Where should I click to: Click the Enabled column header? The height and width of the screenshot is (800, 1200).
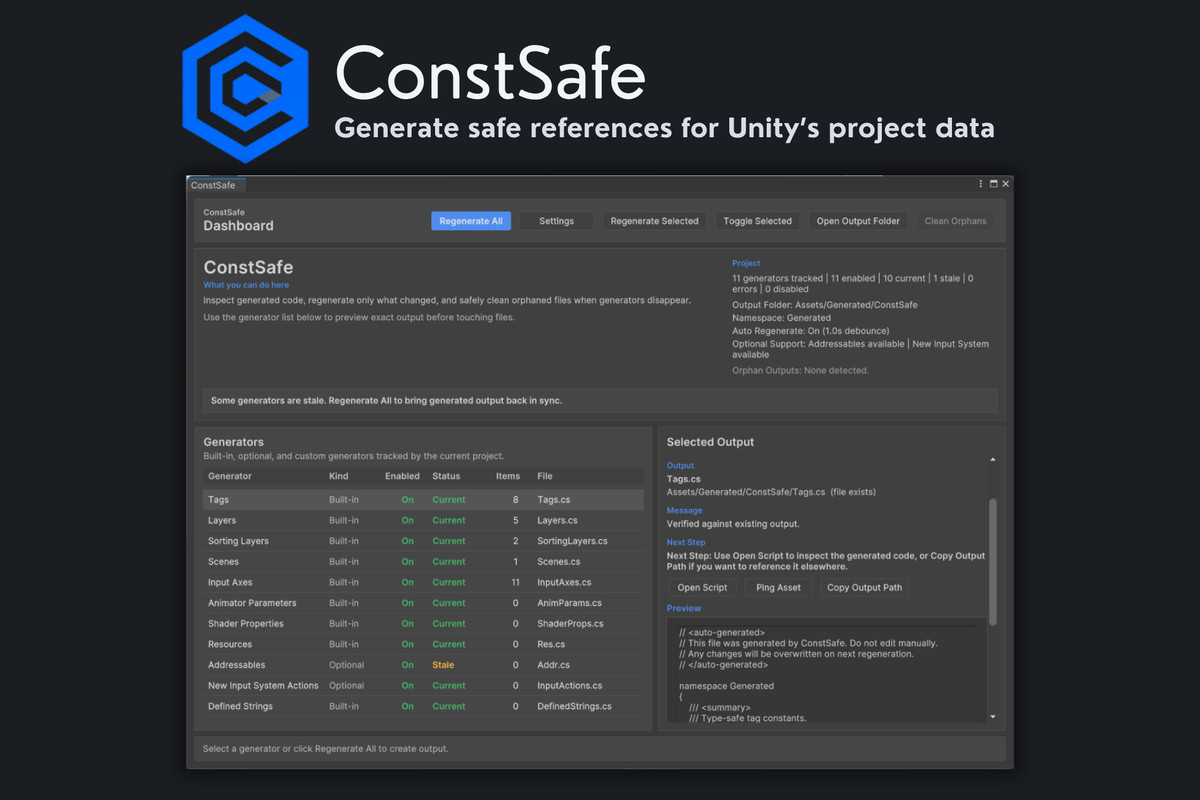pos(402,476)
